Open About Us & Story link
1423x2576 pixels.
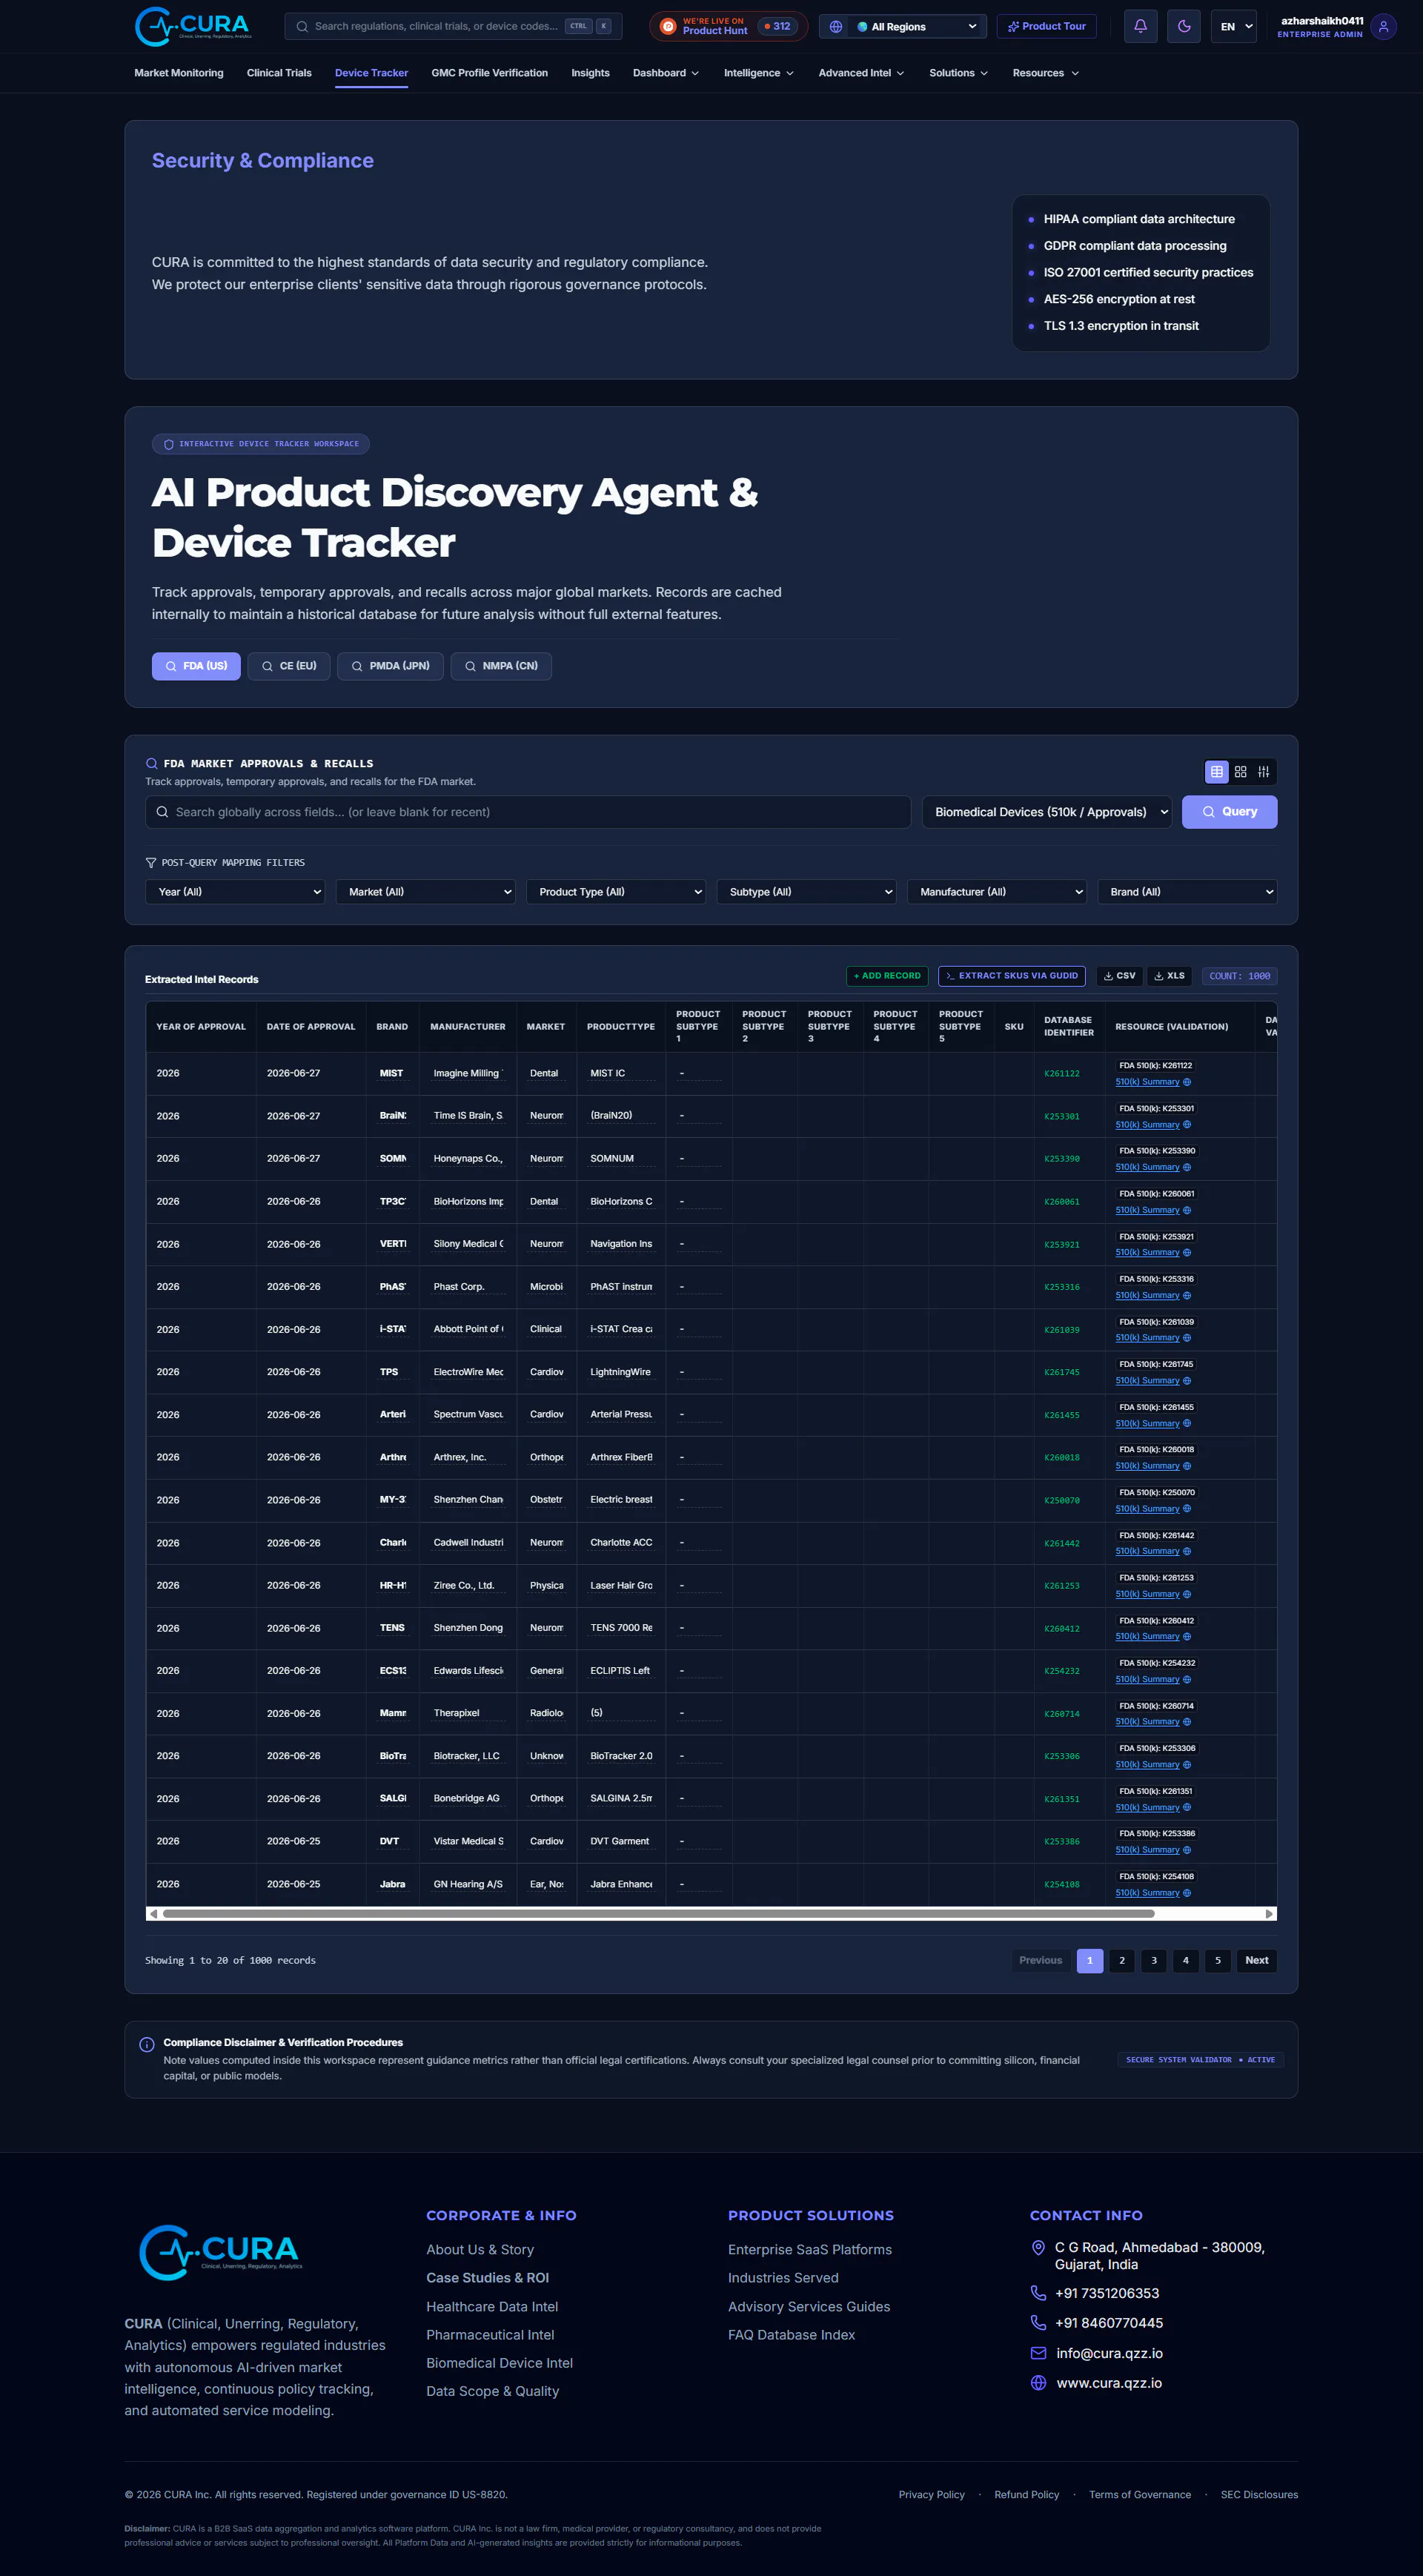[x=480, y=2249]
